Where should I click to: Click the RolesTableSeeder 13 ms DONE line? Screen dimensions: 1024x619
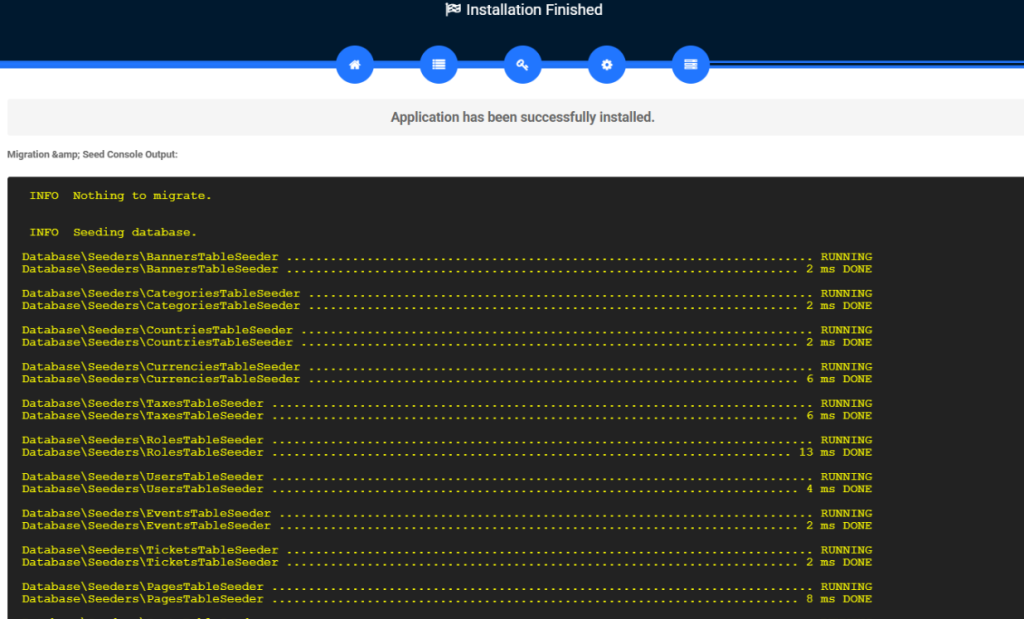tap(446, 452)
